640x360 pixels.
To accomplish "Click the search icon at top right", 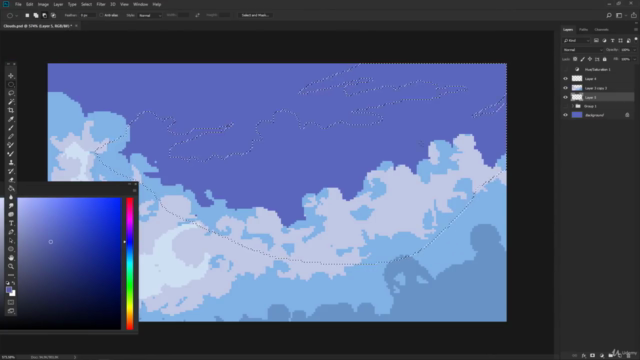I will point(609,15).
